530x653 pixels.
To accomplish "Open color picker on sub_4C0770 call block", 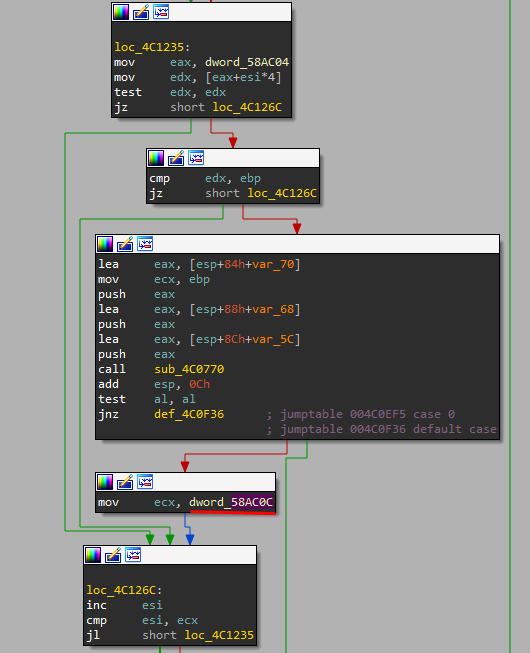I will [x=105, y=244].
